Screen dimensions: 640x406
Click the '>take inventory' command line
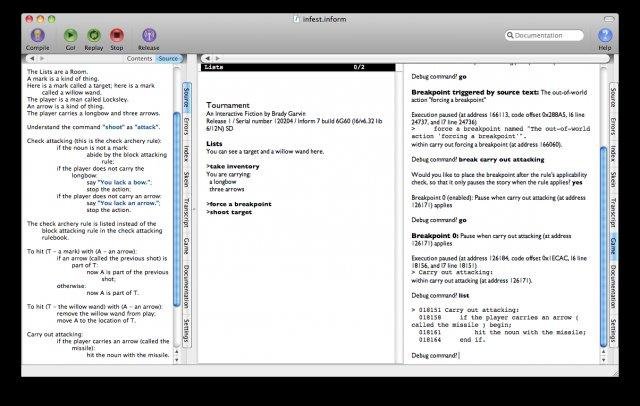click(233, 166)
